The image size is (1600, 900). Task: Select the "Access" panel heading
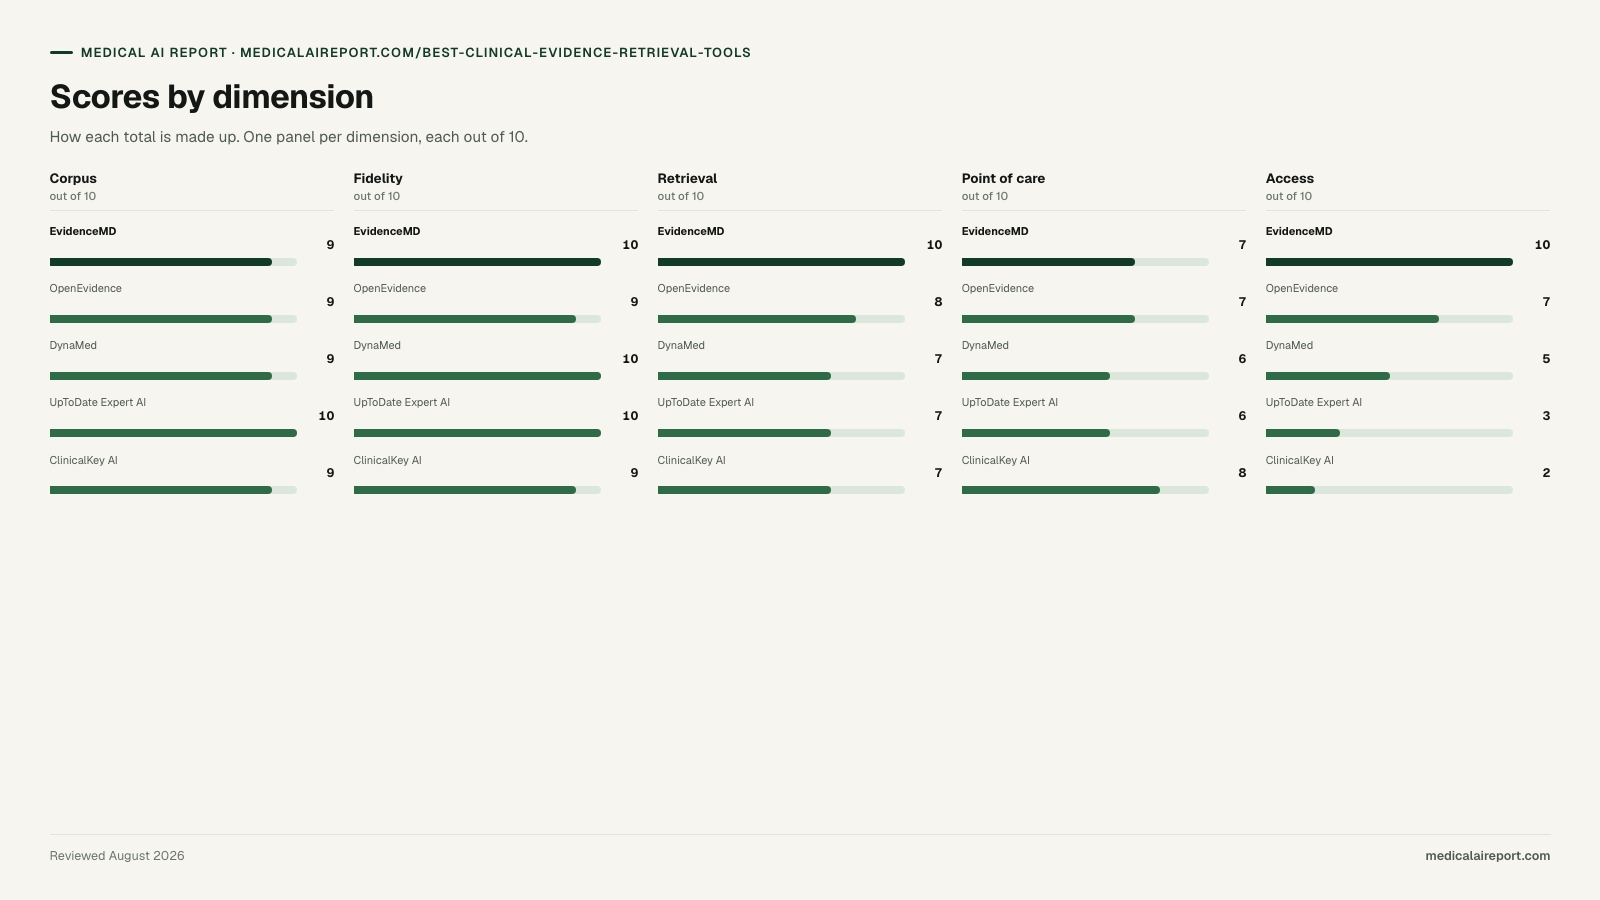1290,178
